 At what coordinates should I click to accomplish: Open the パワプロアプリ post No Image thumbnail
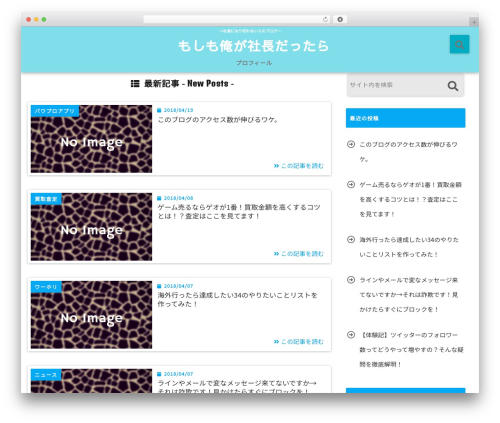pyautogui.click(x=91, y=139)
